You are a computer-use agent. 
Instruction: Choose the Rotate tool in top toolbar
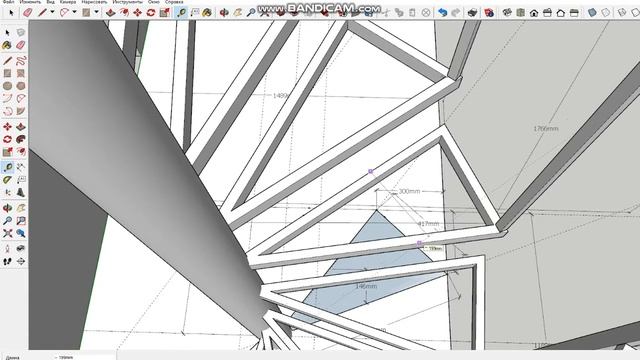(x=151, y=13)
